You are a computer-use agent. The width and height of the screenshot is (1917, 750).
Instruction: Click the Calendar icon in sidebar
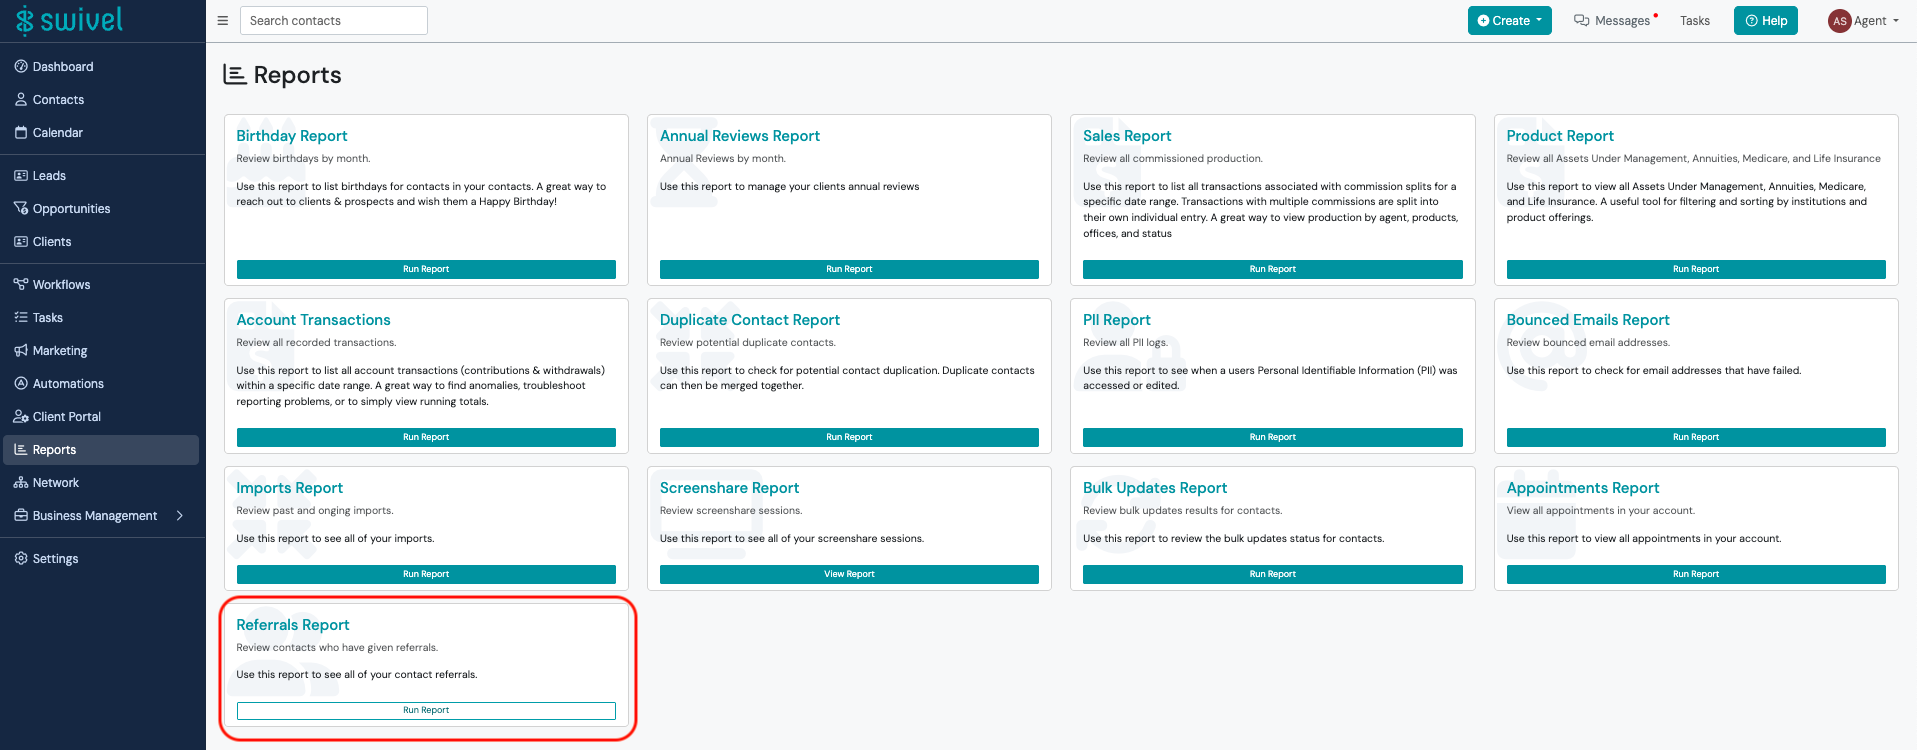[x=21, y=133]
